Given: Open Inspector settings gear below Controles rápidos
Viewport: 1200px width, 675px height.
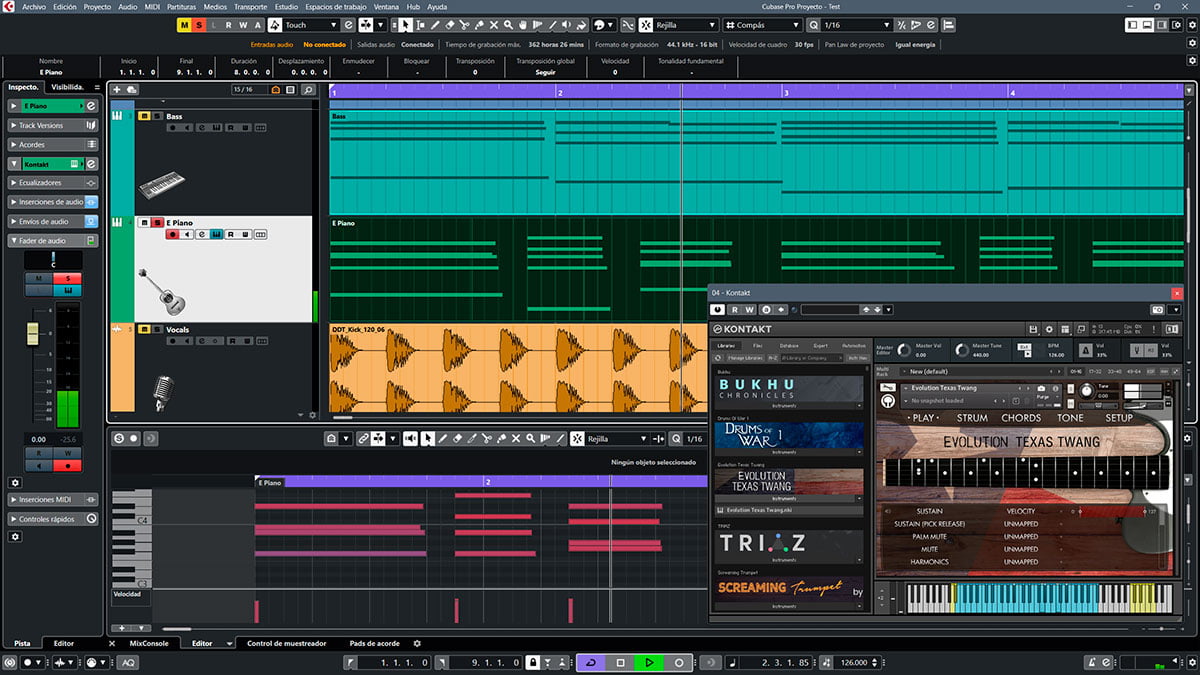Looking at the screenshot, I should pos(15,536).
